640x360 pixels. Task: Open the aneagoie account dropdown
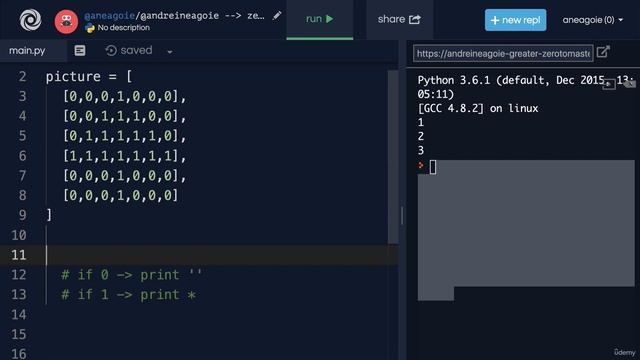[x=593, y=20]
